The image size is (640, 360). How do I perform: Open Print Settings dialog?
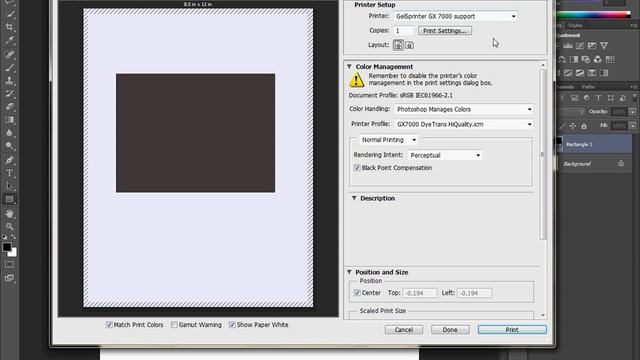[x=445, y=31]
